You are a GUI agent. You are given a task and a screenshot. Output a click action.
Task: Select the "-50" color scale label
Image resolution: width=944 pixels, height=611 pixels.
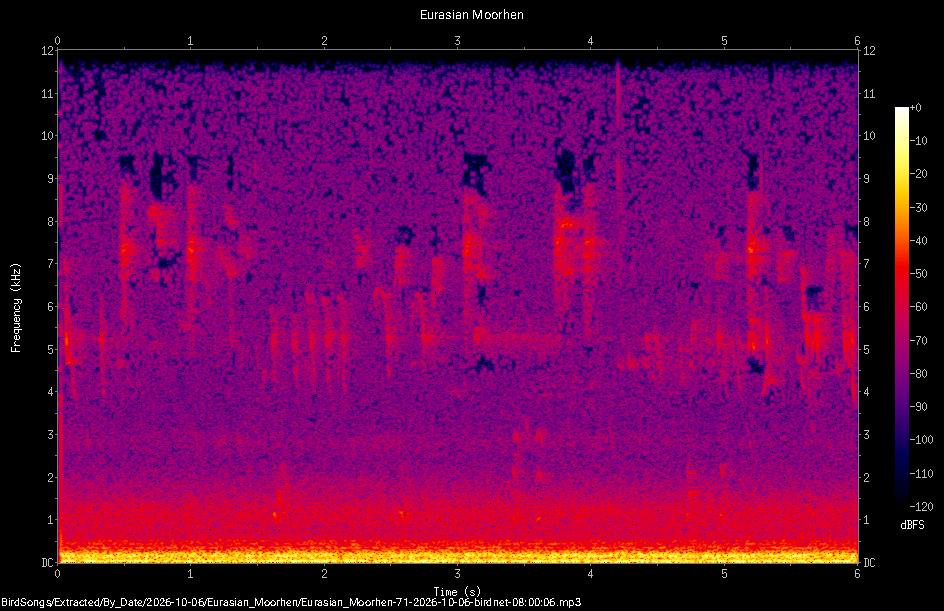919,274
